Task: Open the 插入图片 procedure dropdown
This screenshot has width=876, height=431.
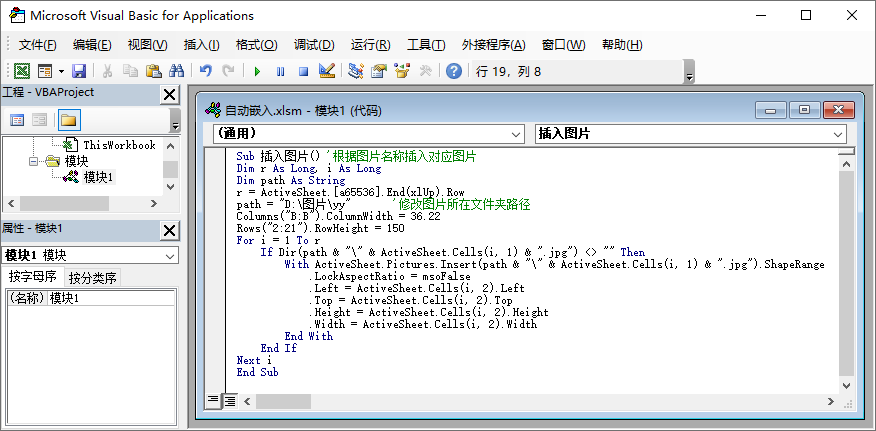Action: pos(838,134)
